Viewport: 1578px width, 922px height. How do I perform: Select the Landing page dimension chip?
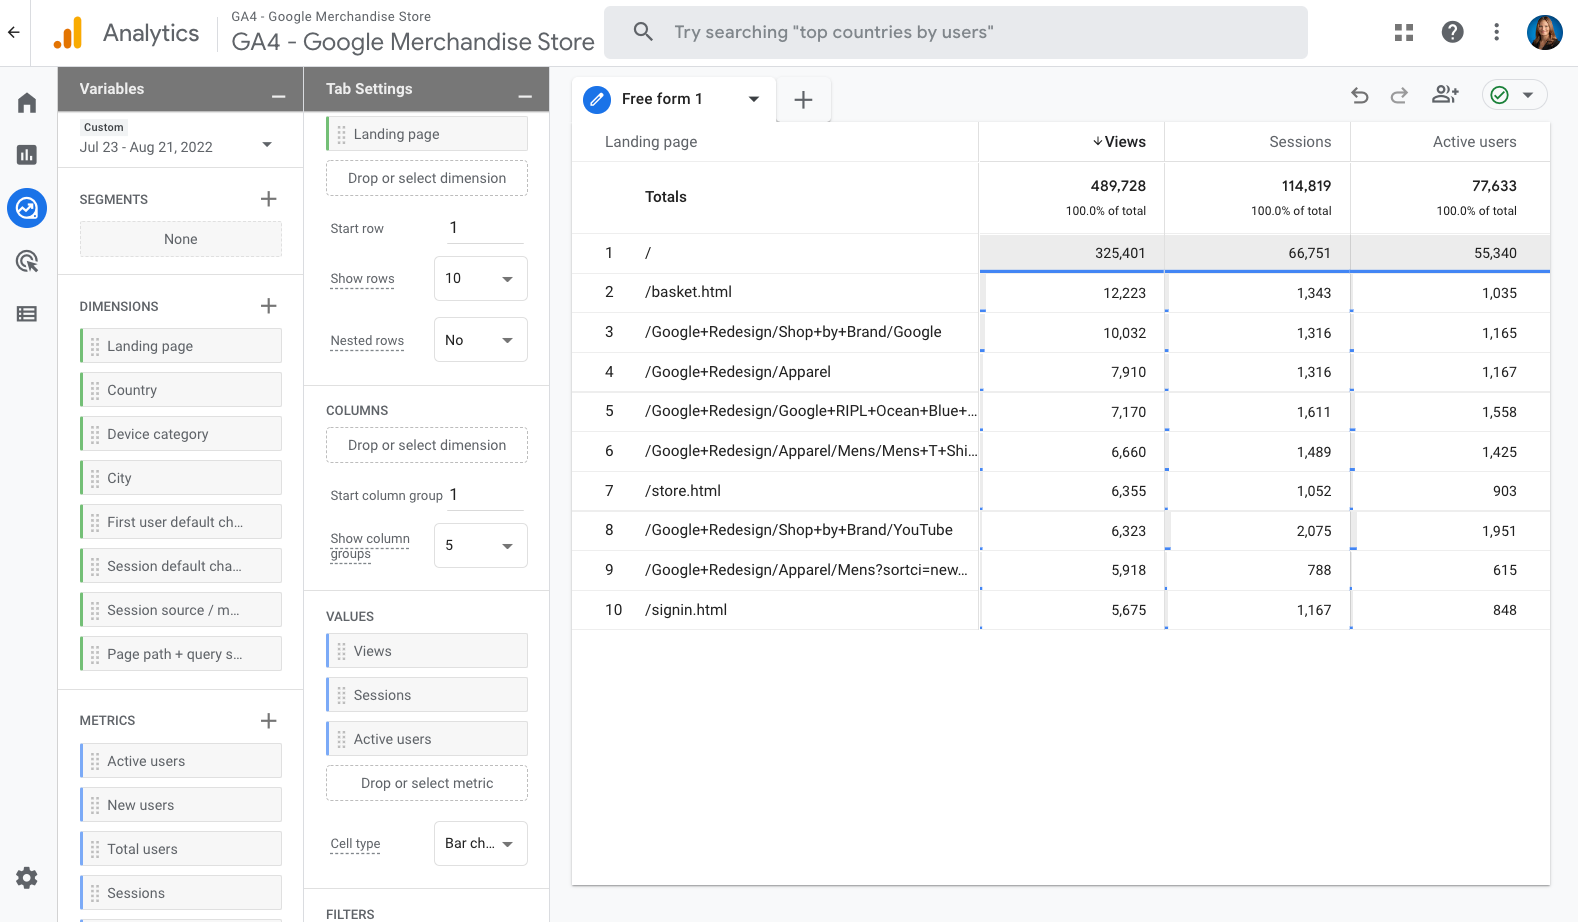point(181,346)
